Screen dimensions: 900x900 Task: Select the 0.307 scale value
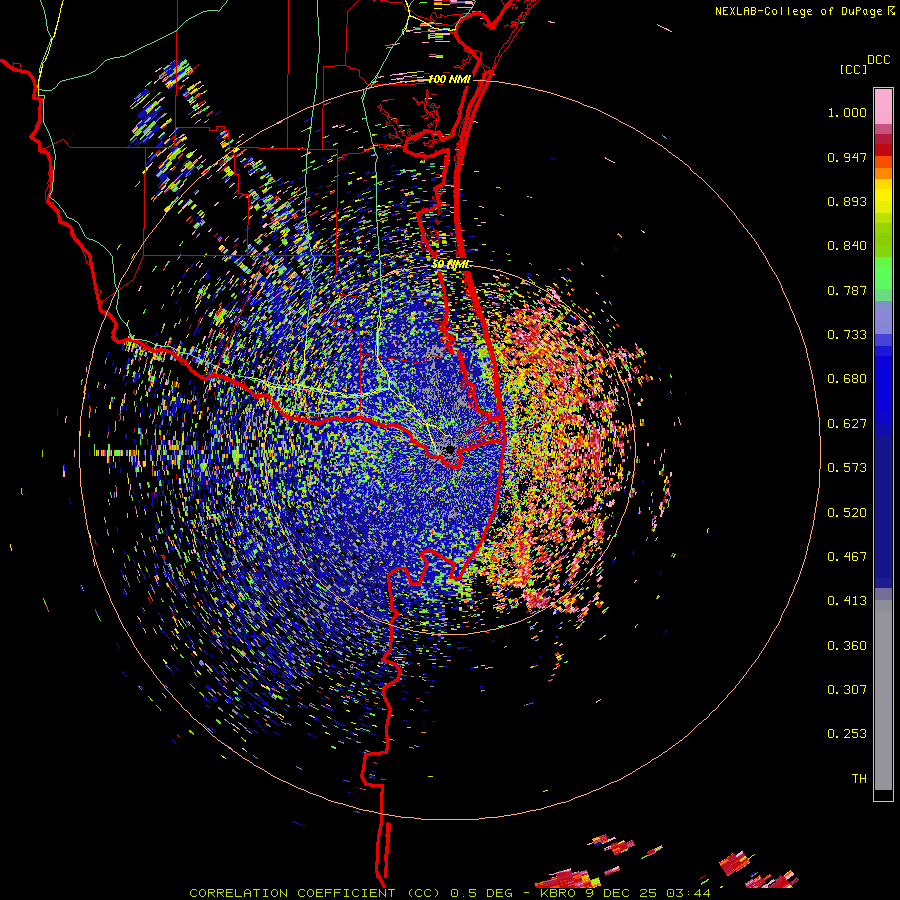coord(847,690)
